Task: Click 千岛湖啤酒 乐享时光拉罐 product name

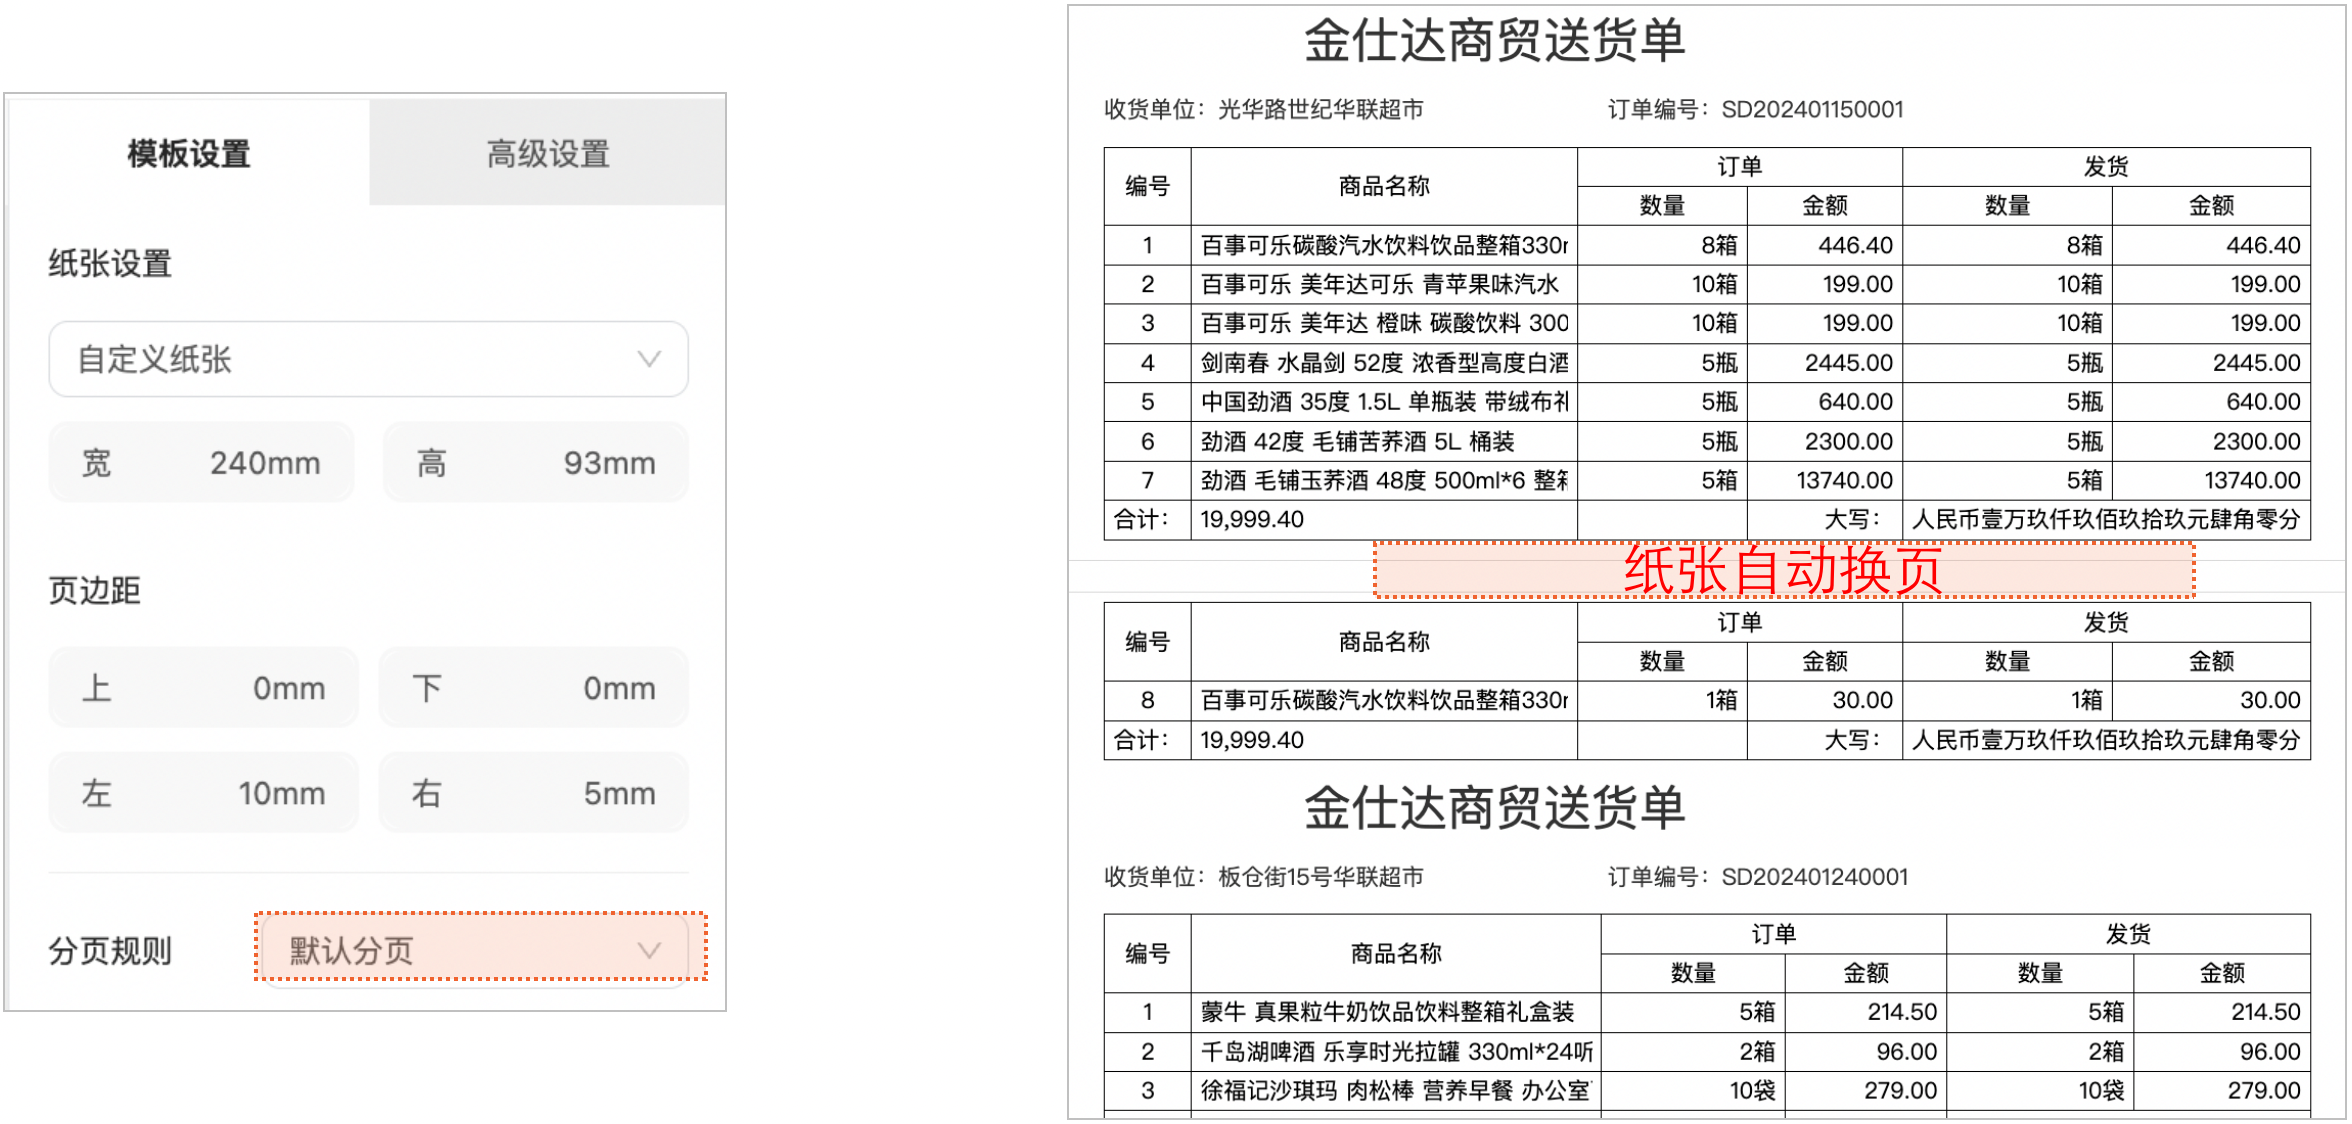Action: point(1396,1051)
